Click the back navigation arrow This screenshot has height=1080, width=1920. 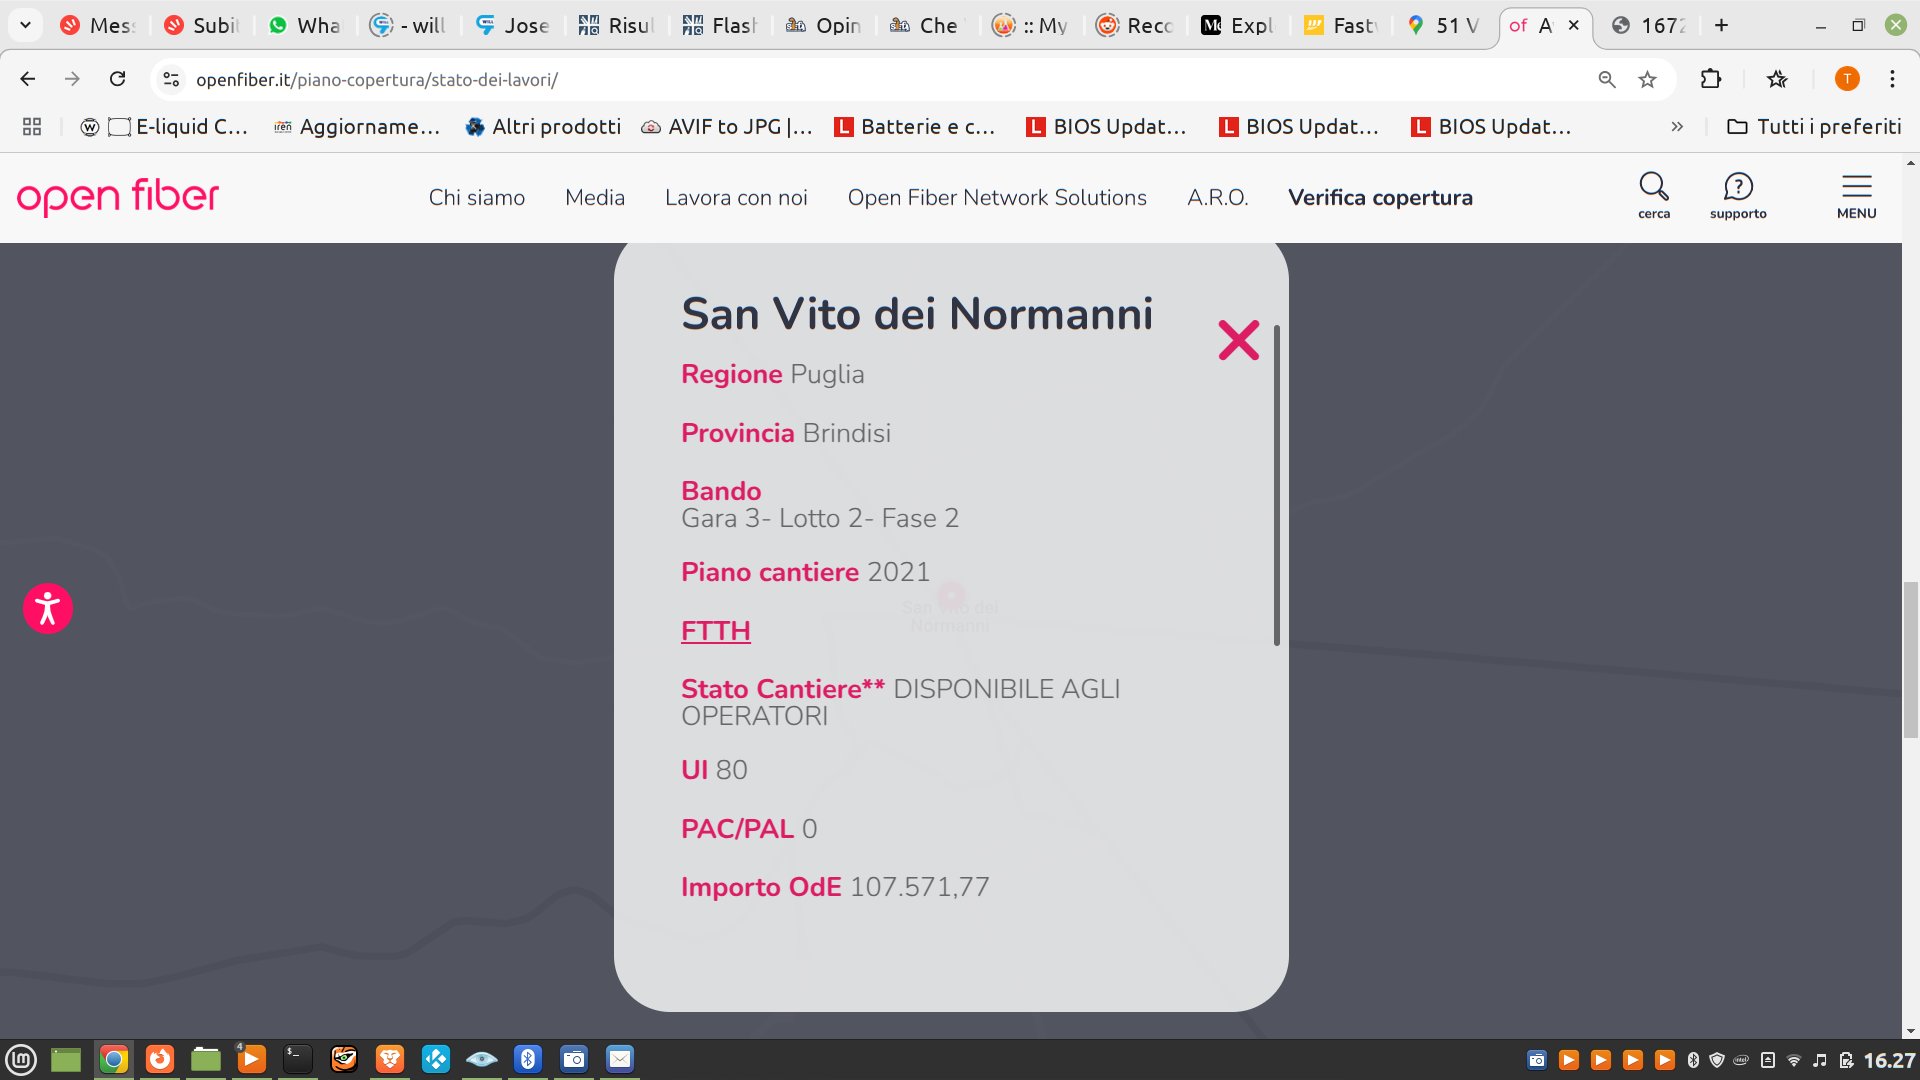(x=26, y=79)
